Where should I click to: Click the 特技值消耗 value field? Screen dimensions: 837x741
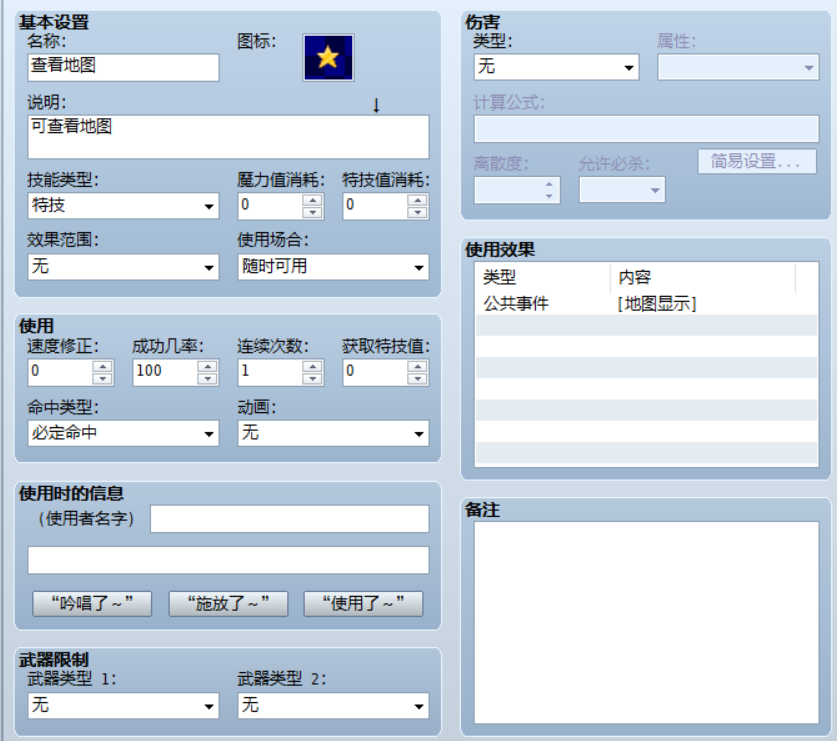376,206
